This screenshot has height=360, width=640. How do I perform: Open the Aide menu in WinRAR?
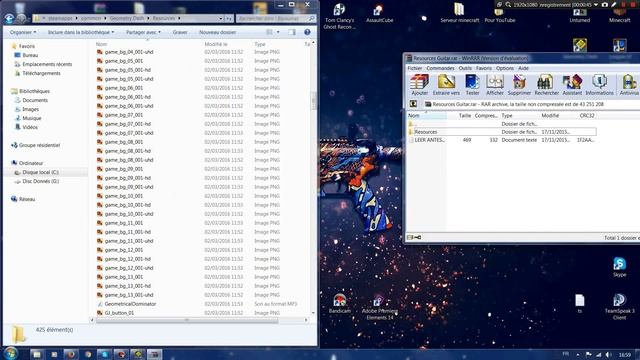tap(523, 68)
